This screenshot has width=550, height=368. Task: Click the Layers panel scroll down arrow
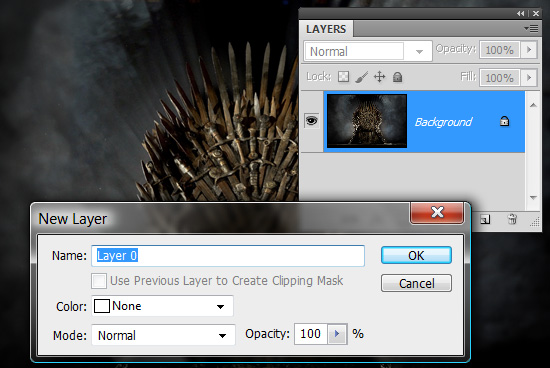click(533, 198)
